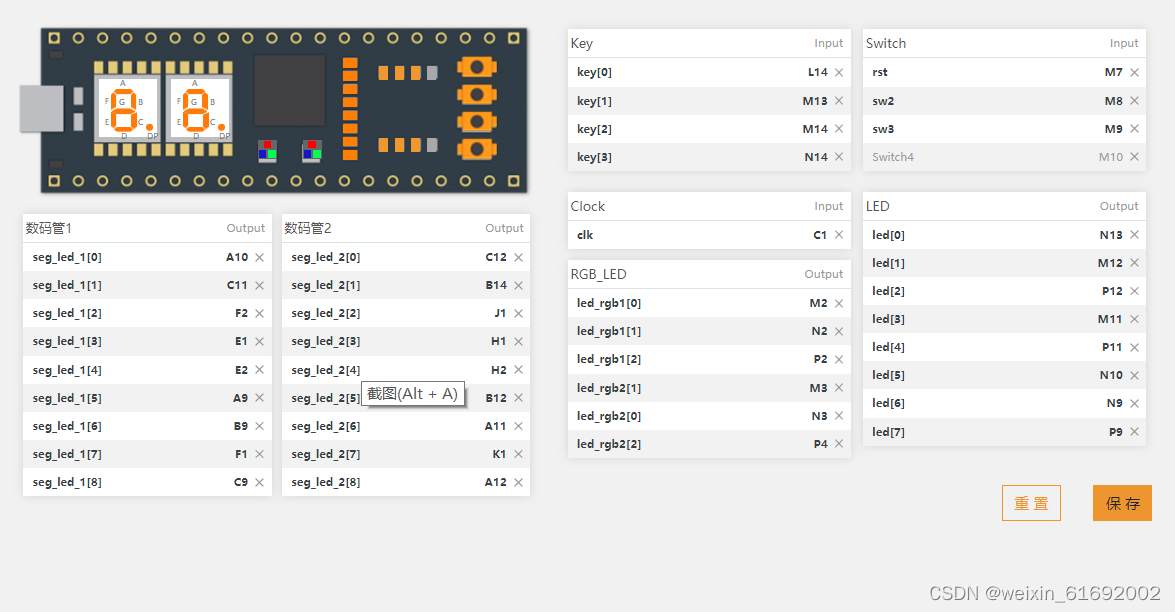Clear led_rgb2[2] pin P4
Image resolution: width=1175 pixels, height=612 pixels.
pos(839,444)
